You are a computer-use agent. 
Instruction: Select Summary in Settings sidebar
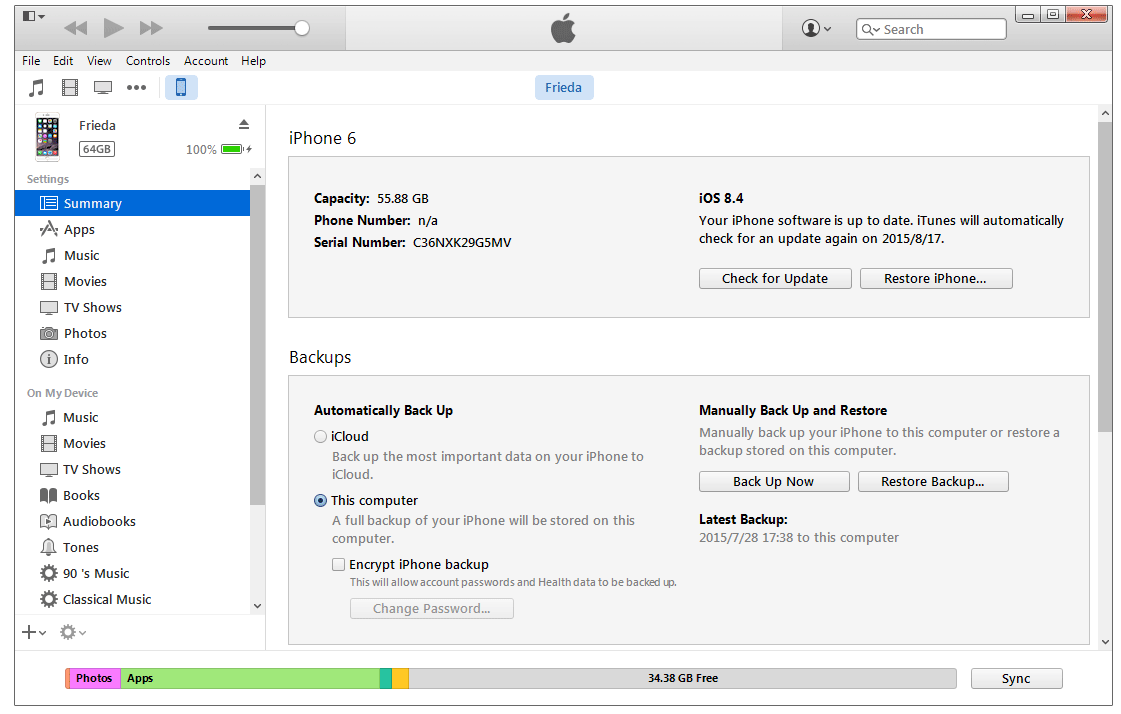tap(132, 203)
